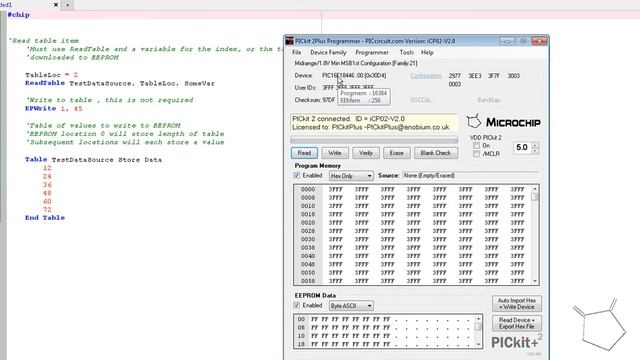Viewport: 640px width, 360px height.
Task: Toggle the VDD On checkbox
Action: click(476, 146)
